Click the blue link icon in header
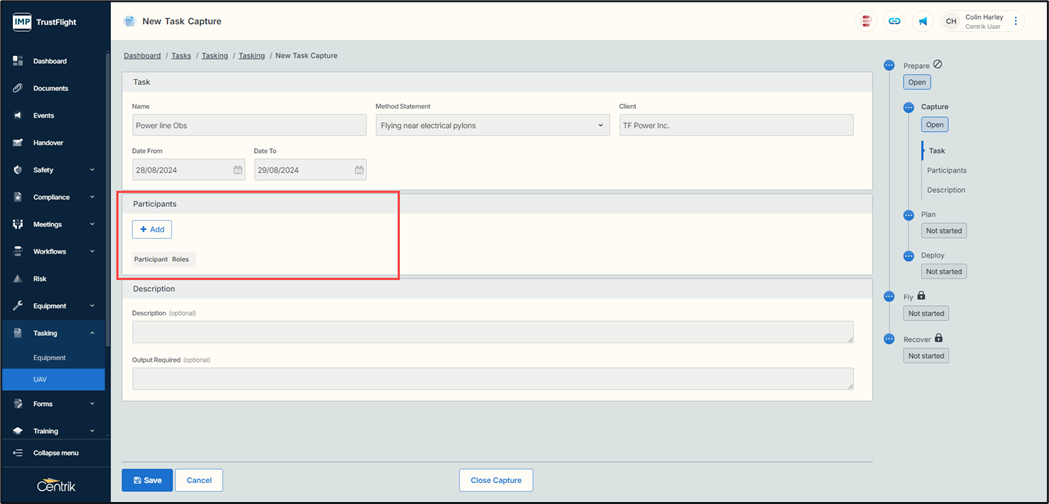Viewport: 1049px width, 504px height. click(894, 21)
